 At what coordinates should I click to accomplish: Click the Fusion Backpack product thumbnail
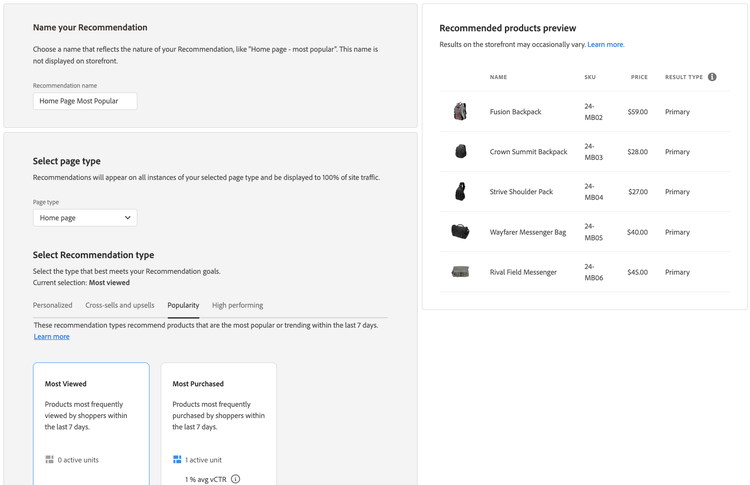460,112
